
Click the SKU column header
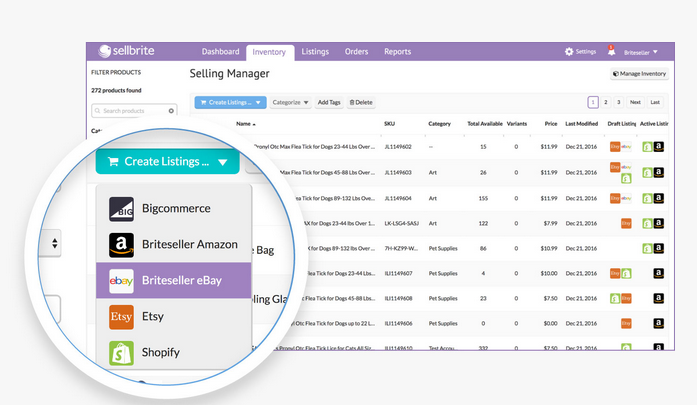(389, 124)
